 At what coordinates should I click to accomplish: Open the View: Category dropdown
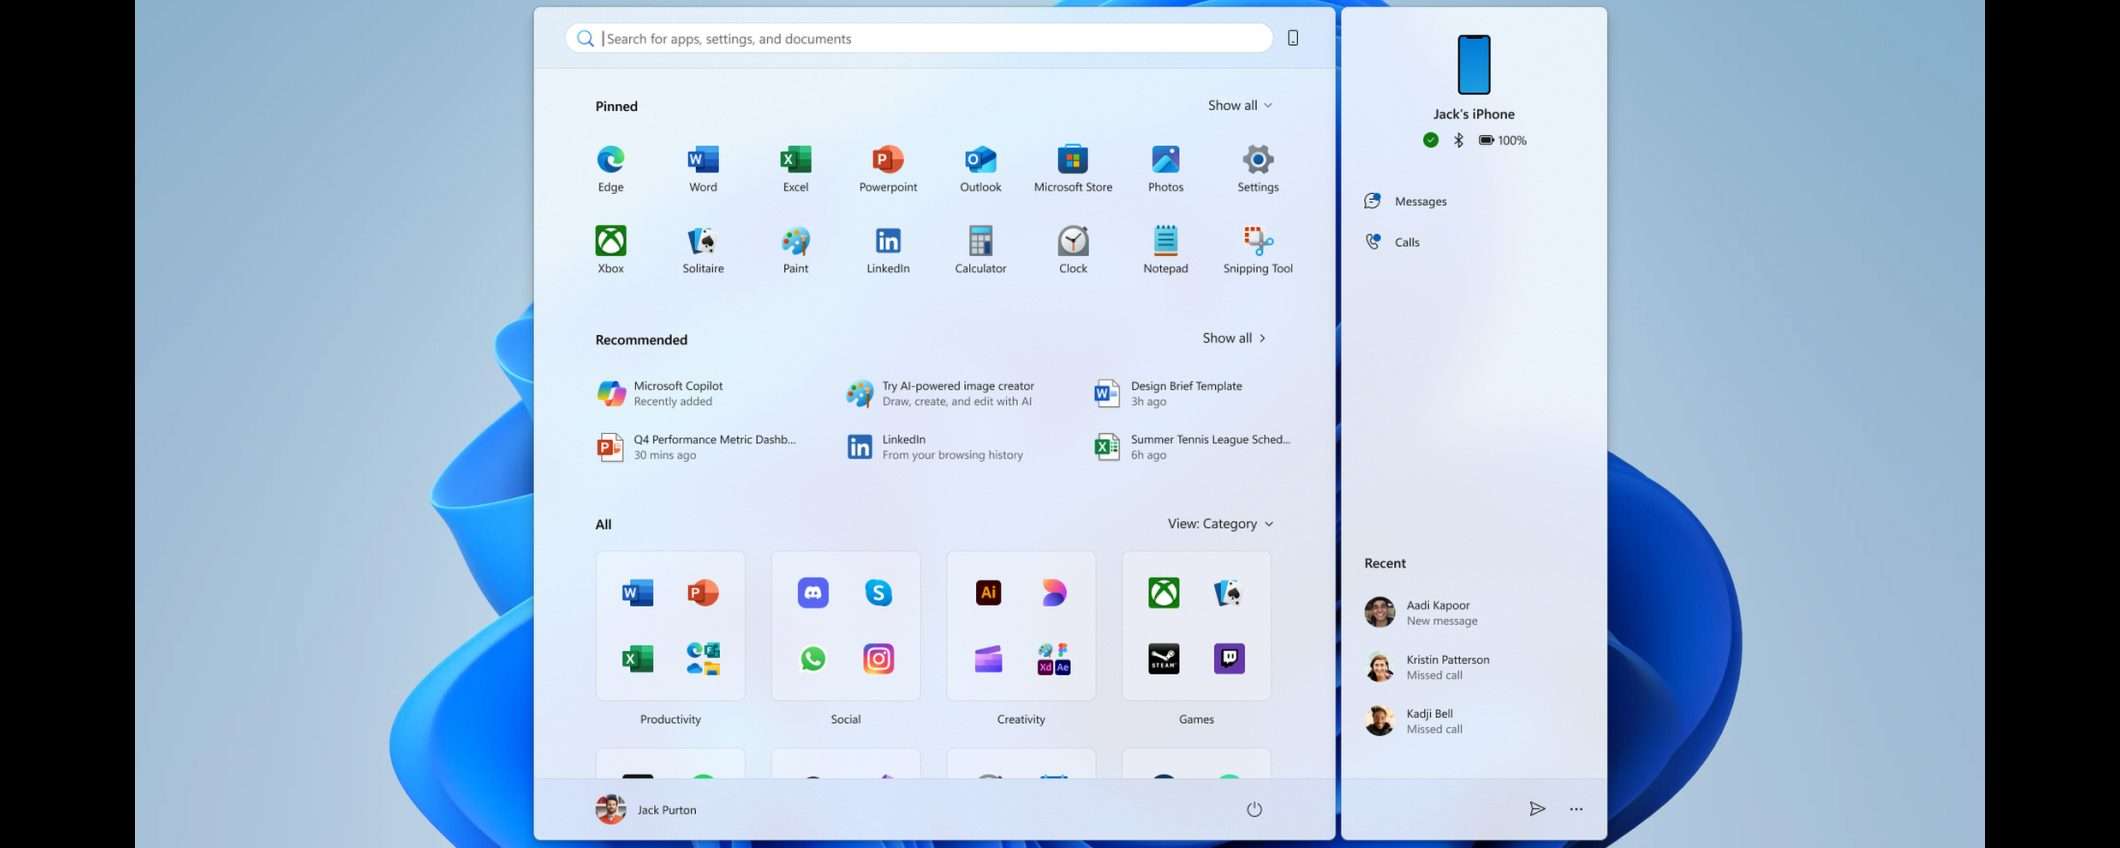pos(1220,524)
